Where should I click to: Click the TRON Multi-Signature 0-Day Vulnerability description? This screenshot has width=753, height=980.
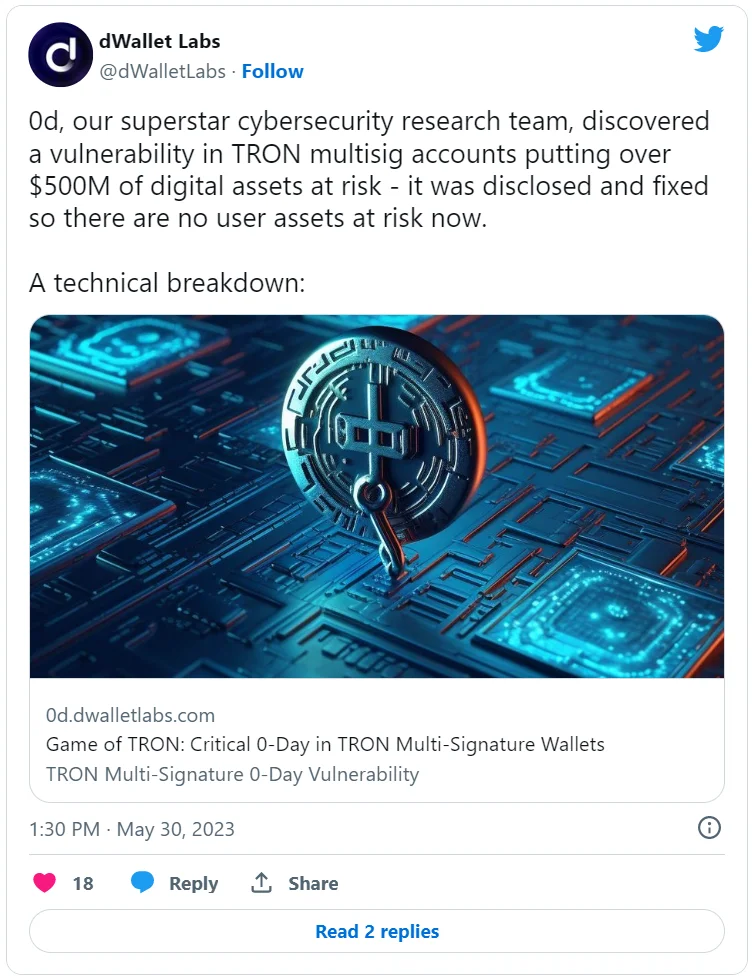coord(232,774)
